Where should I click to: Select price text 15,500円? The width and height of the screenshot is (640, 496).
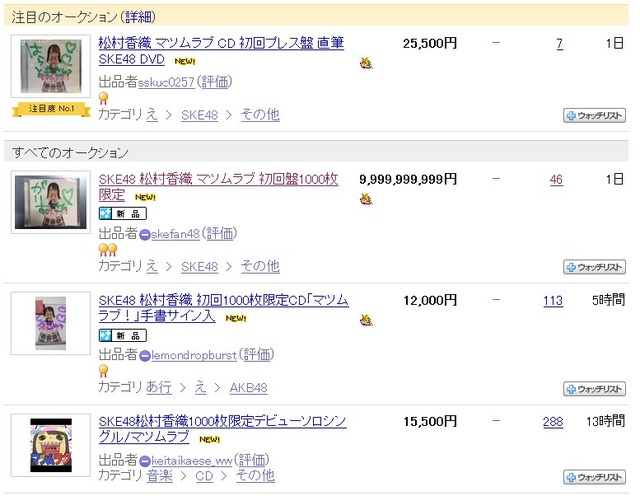[430, 422]
